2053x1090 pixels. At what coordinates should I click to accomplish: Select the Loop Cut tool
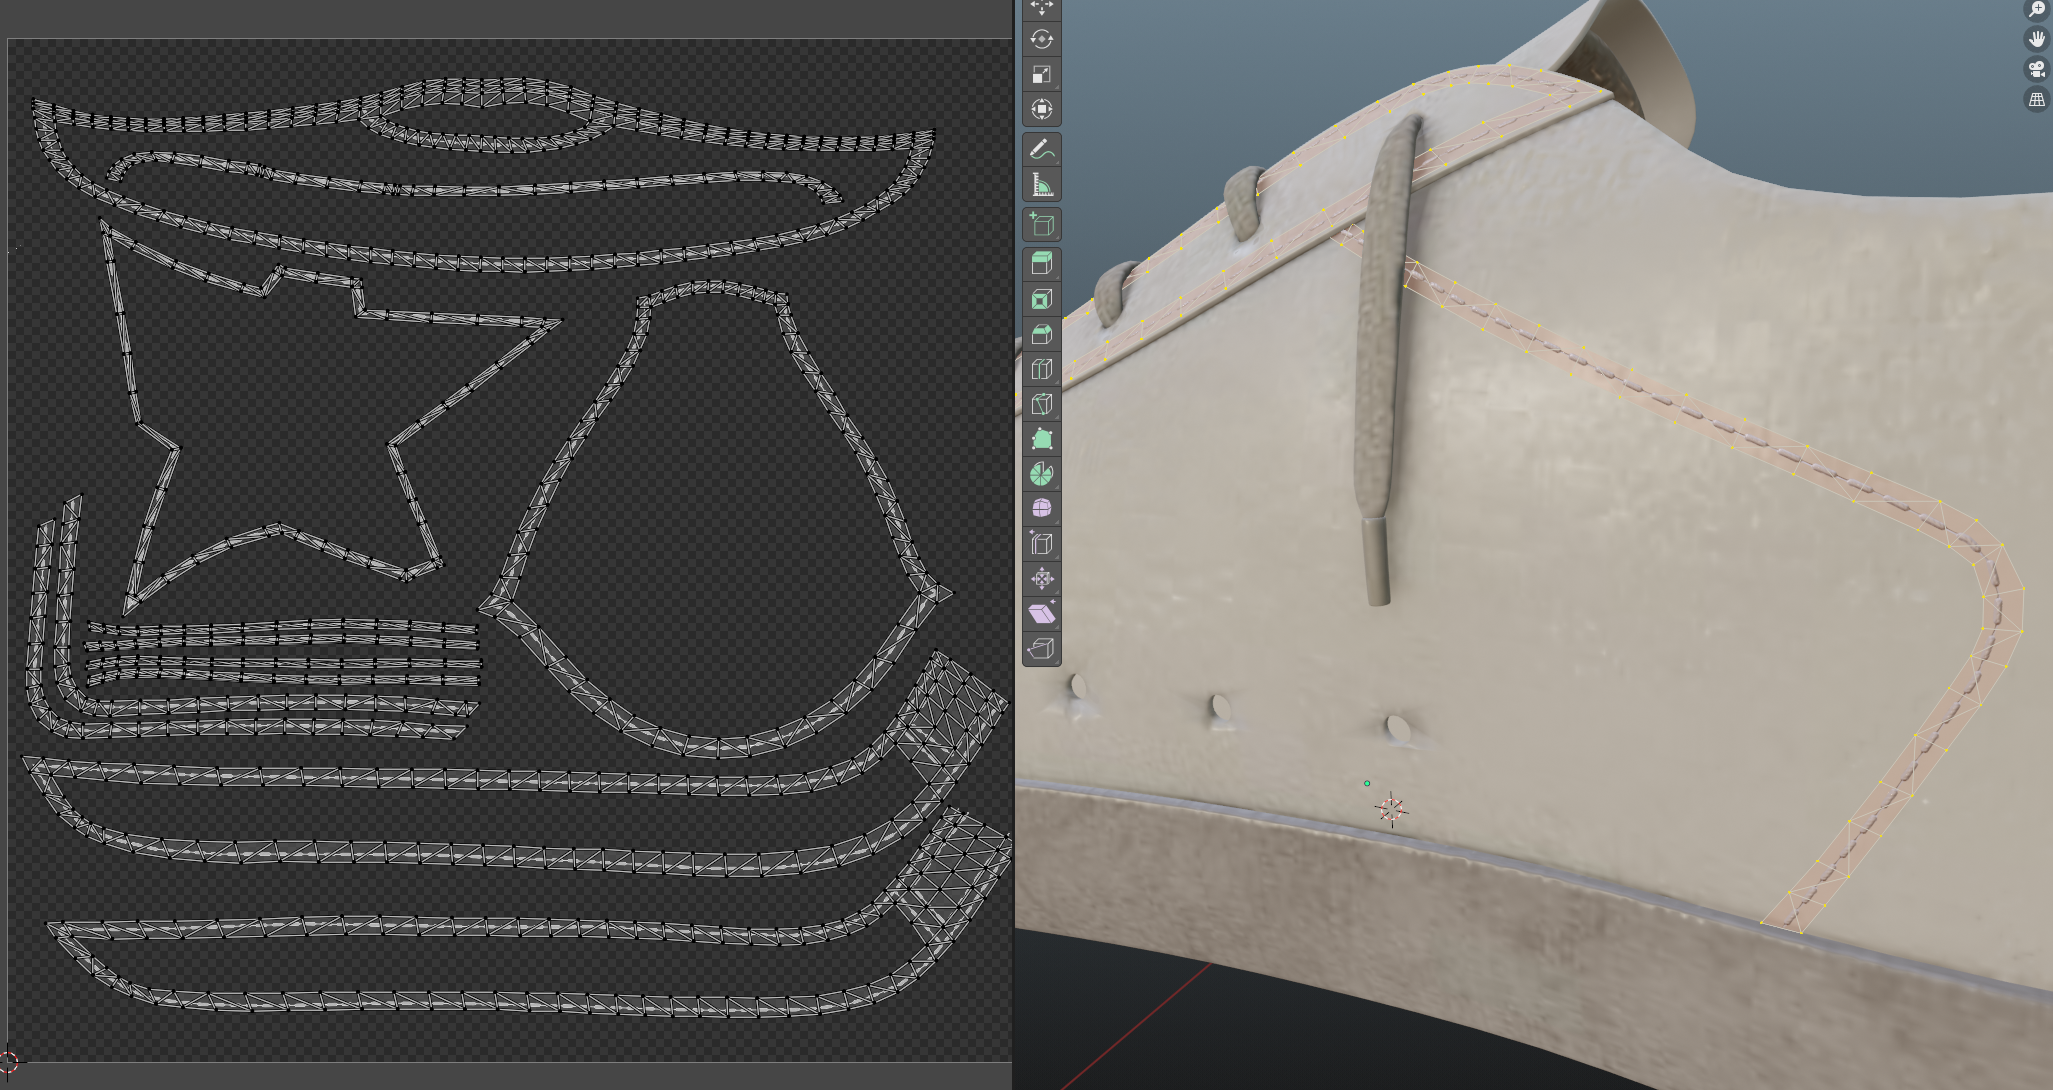click(1041, 369)
